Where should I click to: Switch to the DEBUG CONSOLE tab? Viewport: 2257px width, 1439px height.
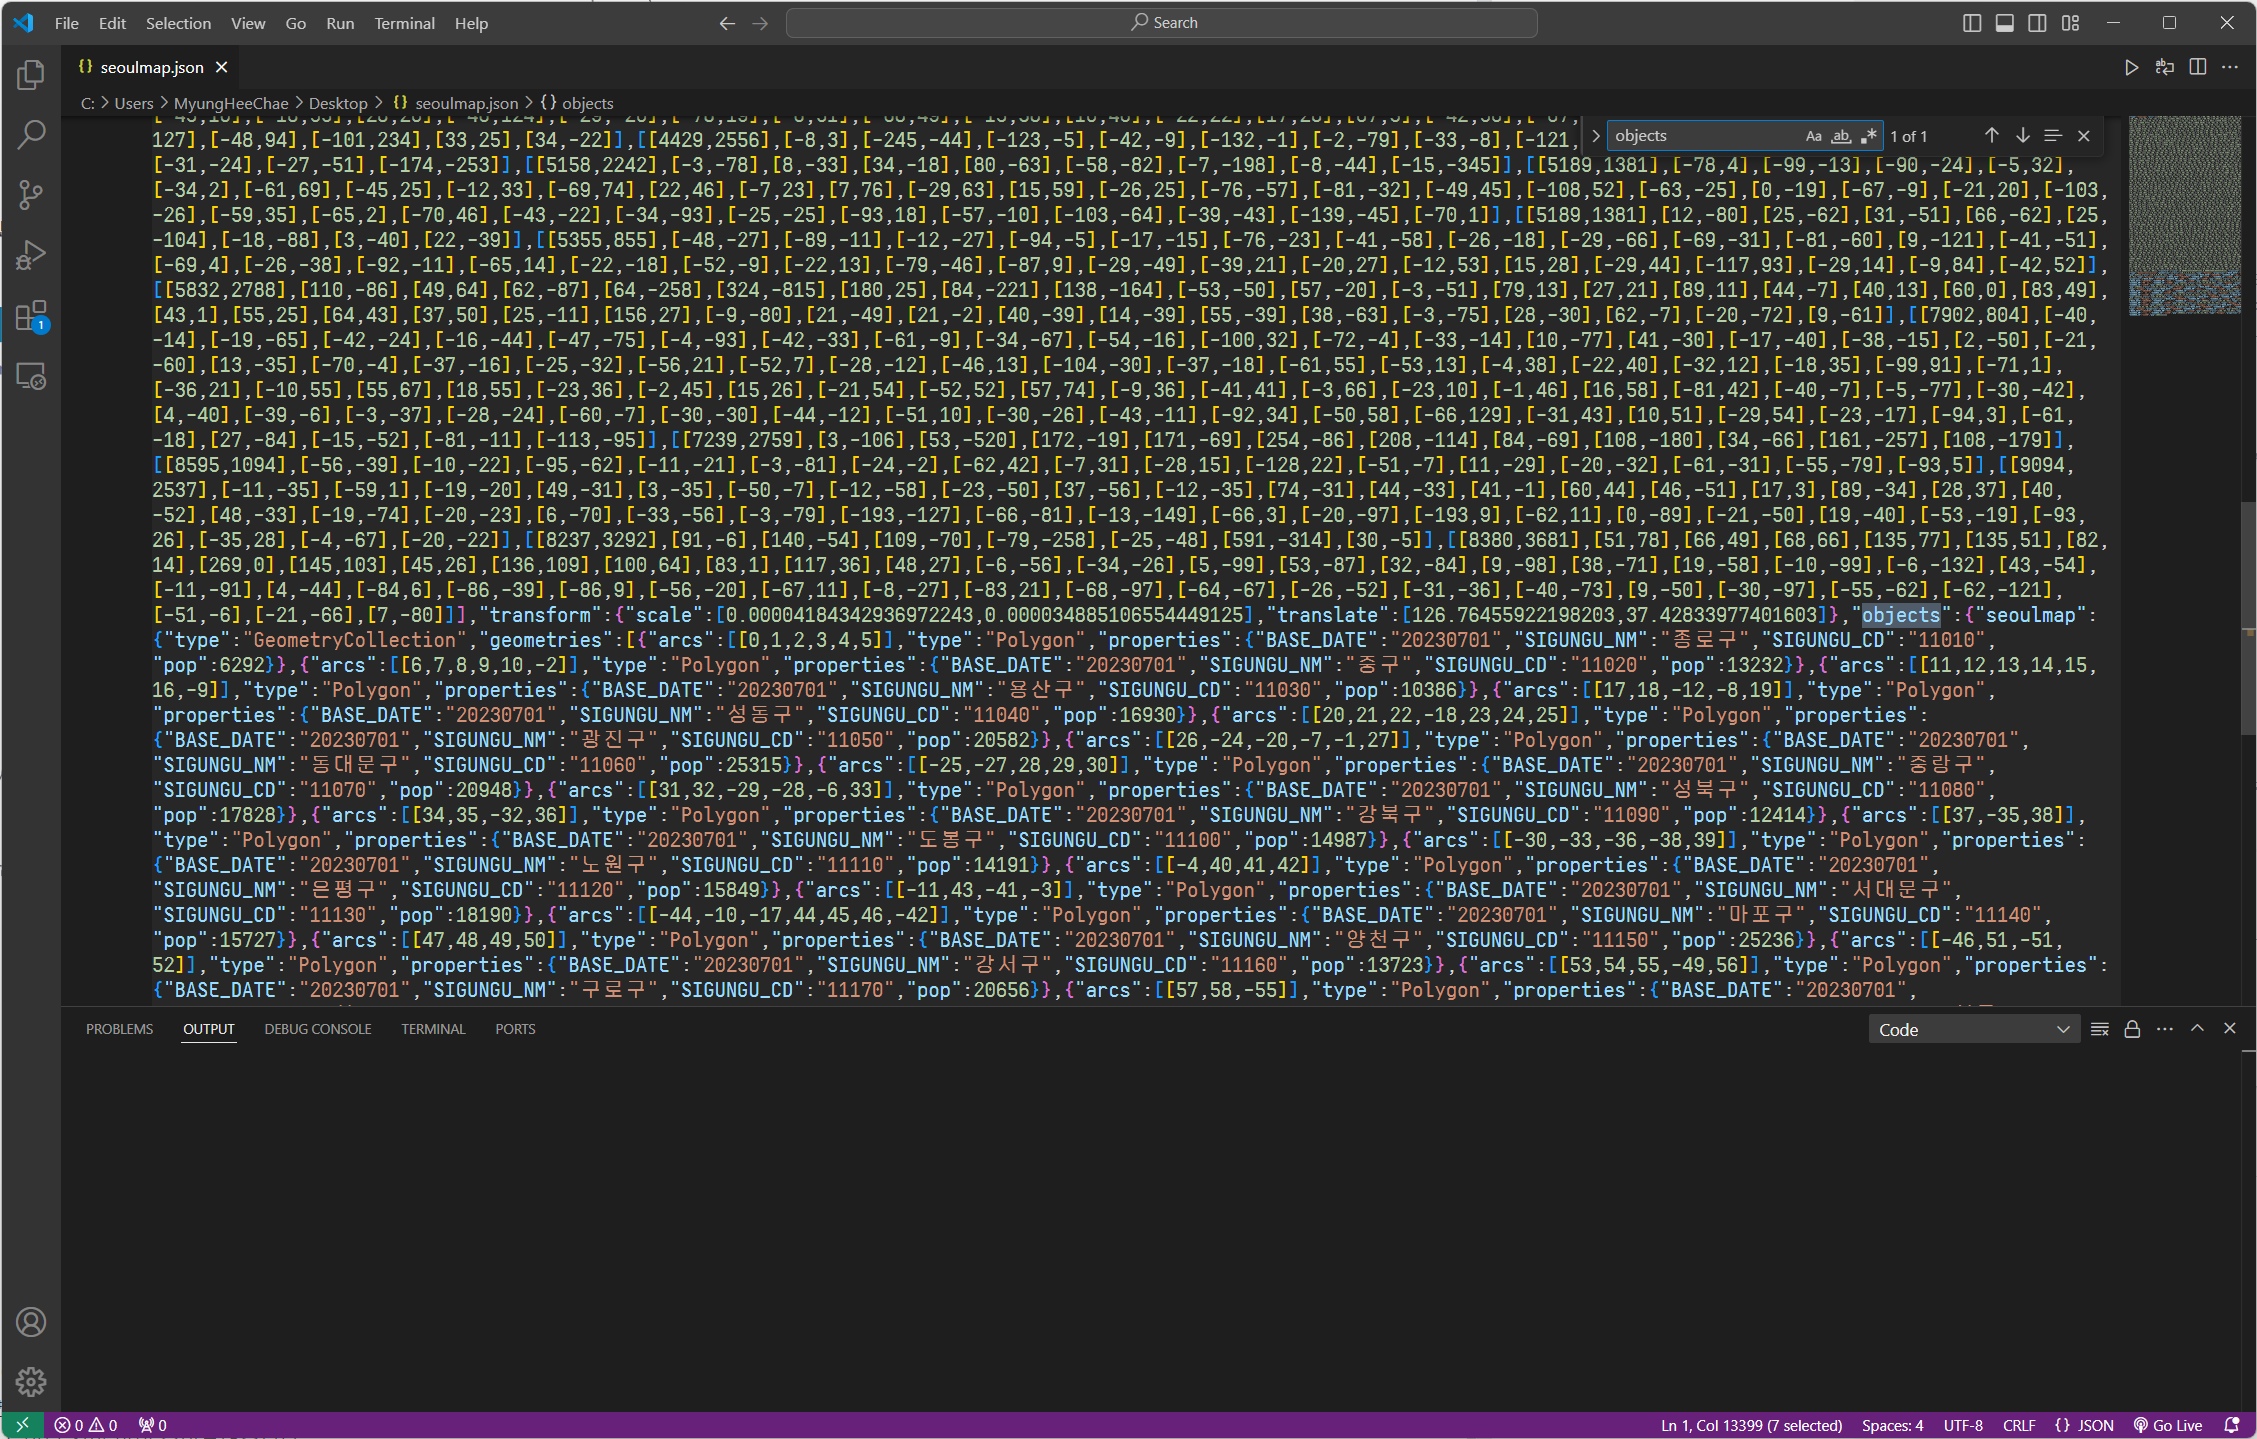tap(317, 1029)
